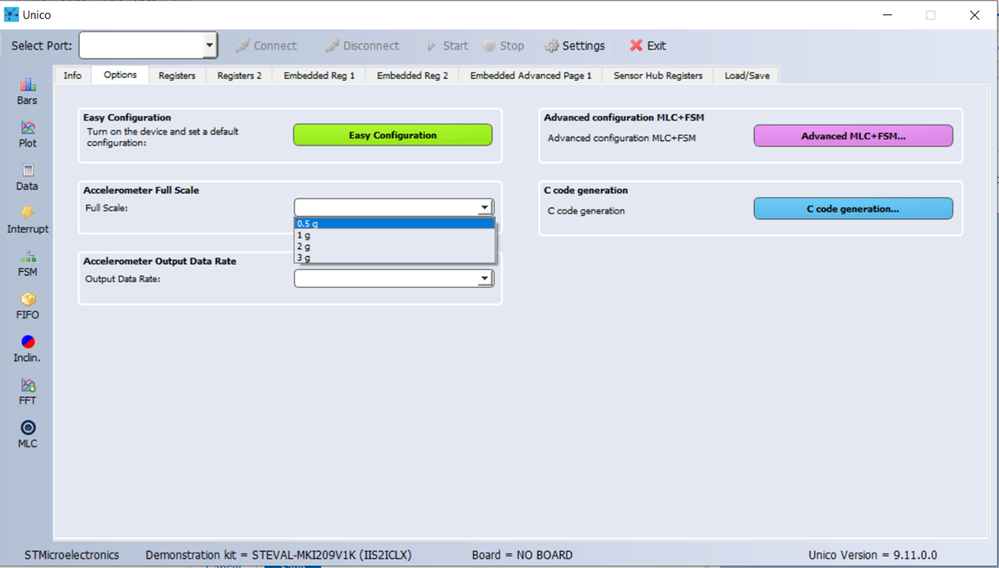Switch to the Embedded Reg 1 tab

319,75
